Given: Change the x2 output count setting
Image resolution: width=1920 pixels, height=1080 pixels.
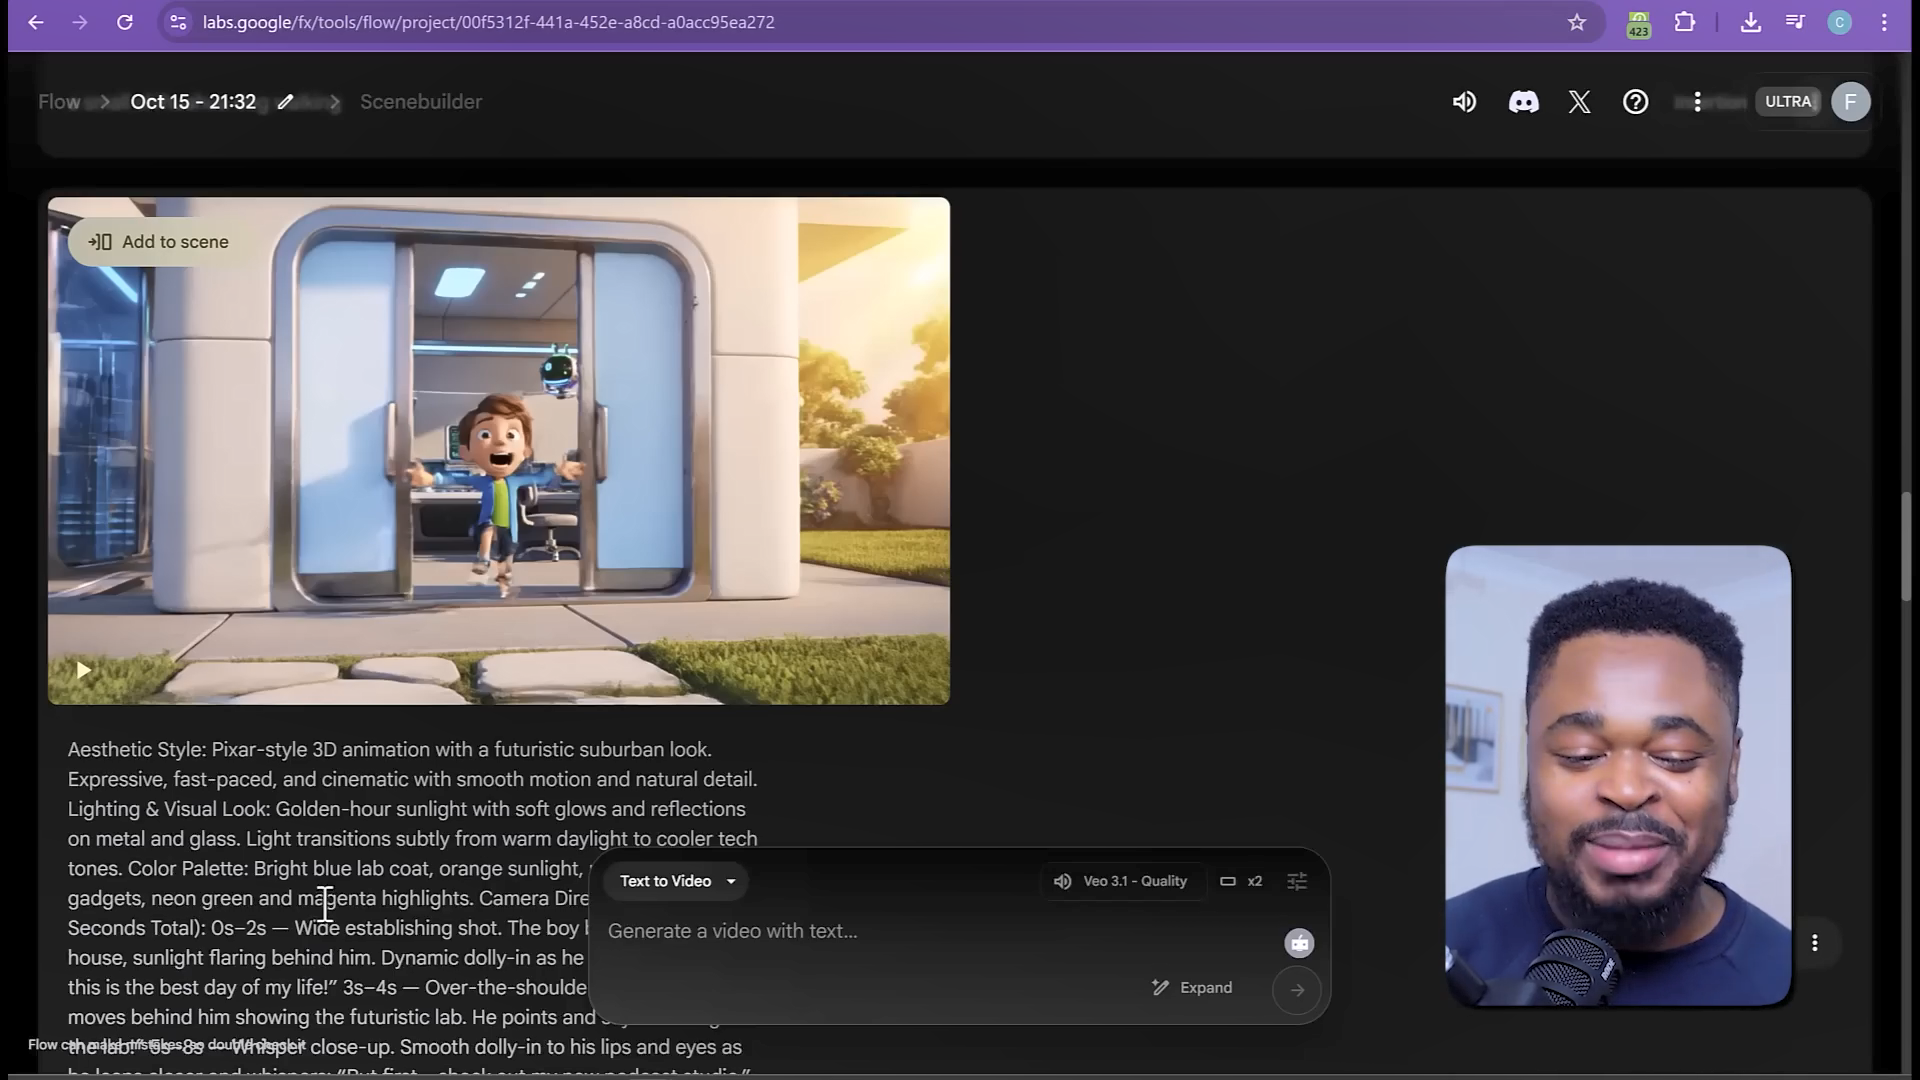Looking at the screenshot, I should tap(1241, 881).
